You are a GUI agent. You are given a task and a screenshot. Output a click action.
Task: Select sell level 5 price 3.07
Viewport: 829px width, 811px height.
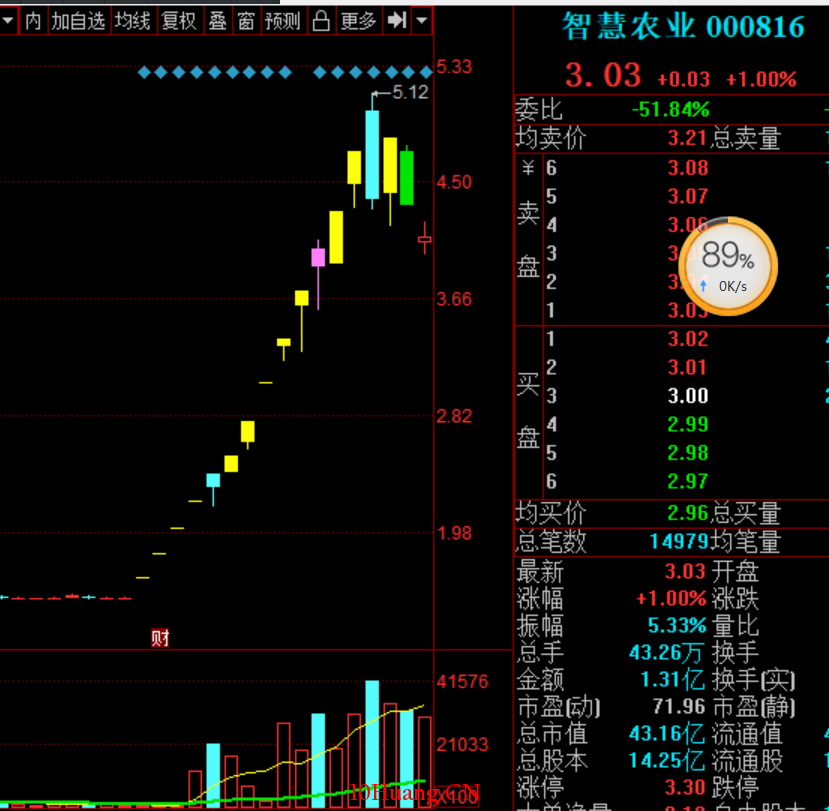688,197
